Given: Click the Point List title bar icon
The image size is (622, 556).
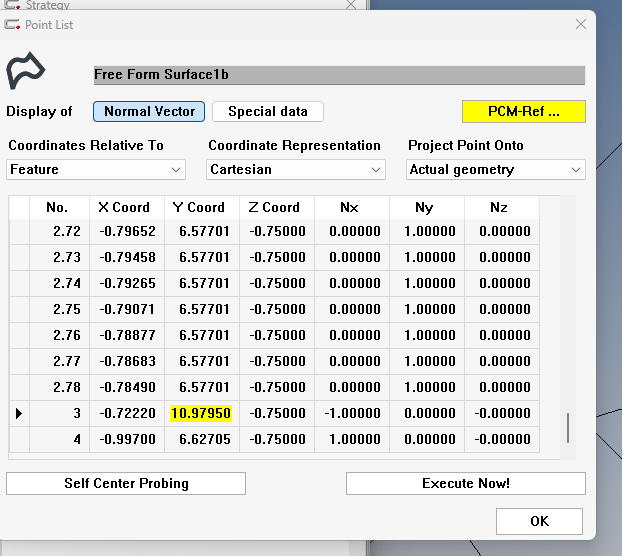Looking at the screenshot, I should click(12, 24).
